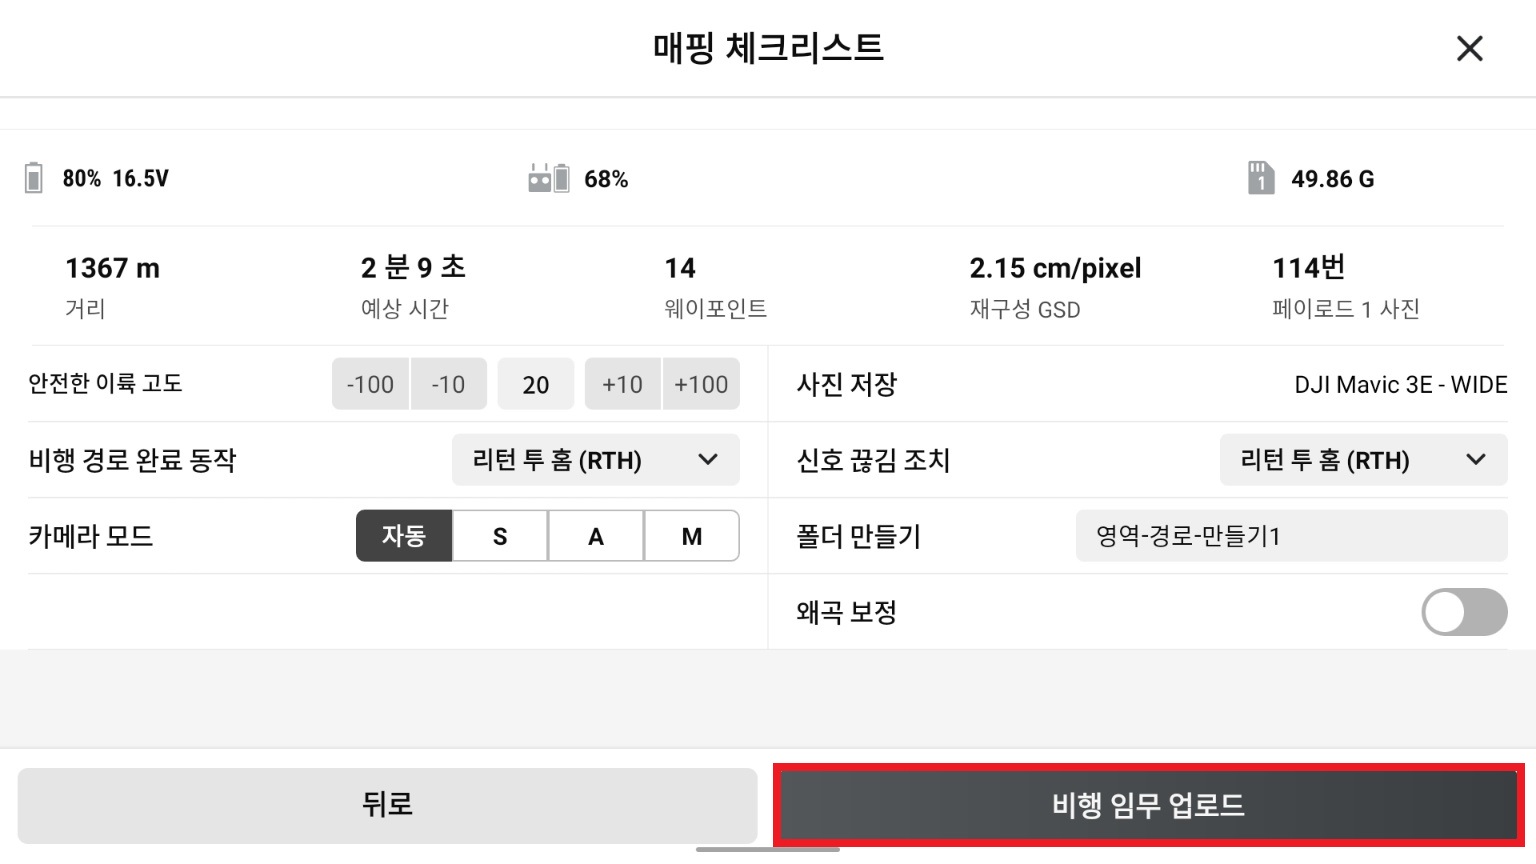Image resolution: width=1536 pixels, height=864 pixels.
Task: Select the S camera mode tab
Action: [499, 536]
